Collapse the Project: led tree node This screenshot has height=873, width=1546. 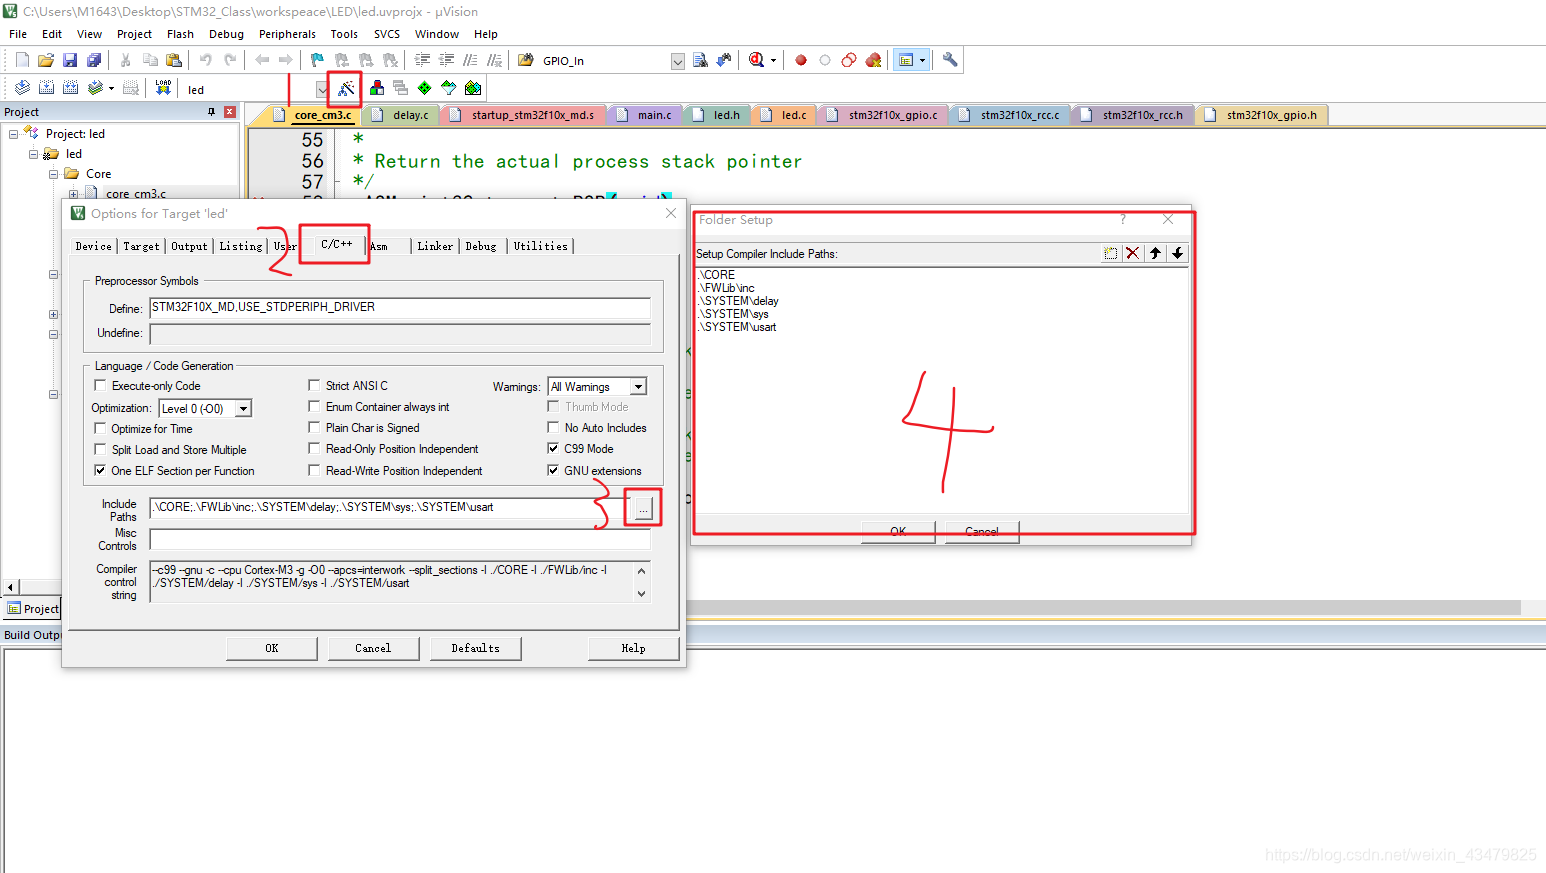(x=14, y=134)
